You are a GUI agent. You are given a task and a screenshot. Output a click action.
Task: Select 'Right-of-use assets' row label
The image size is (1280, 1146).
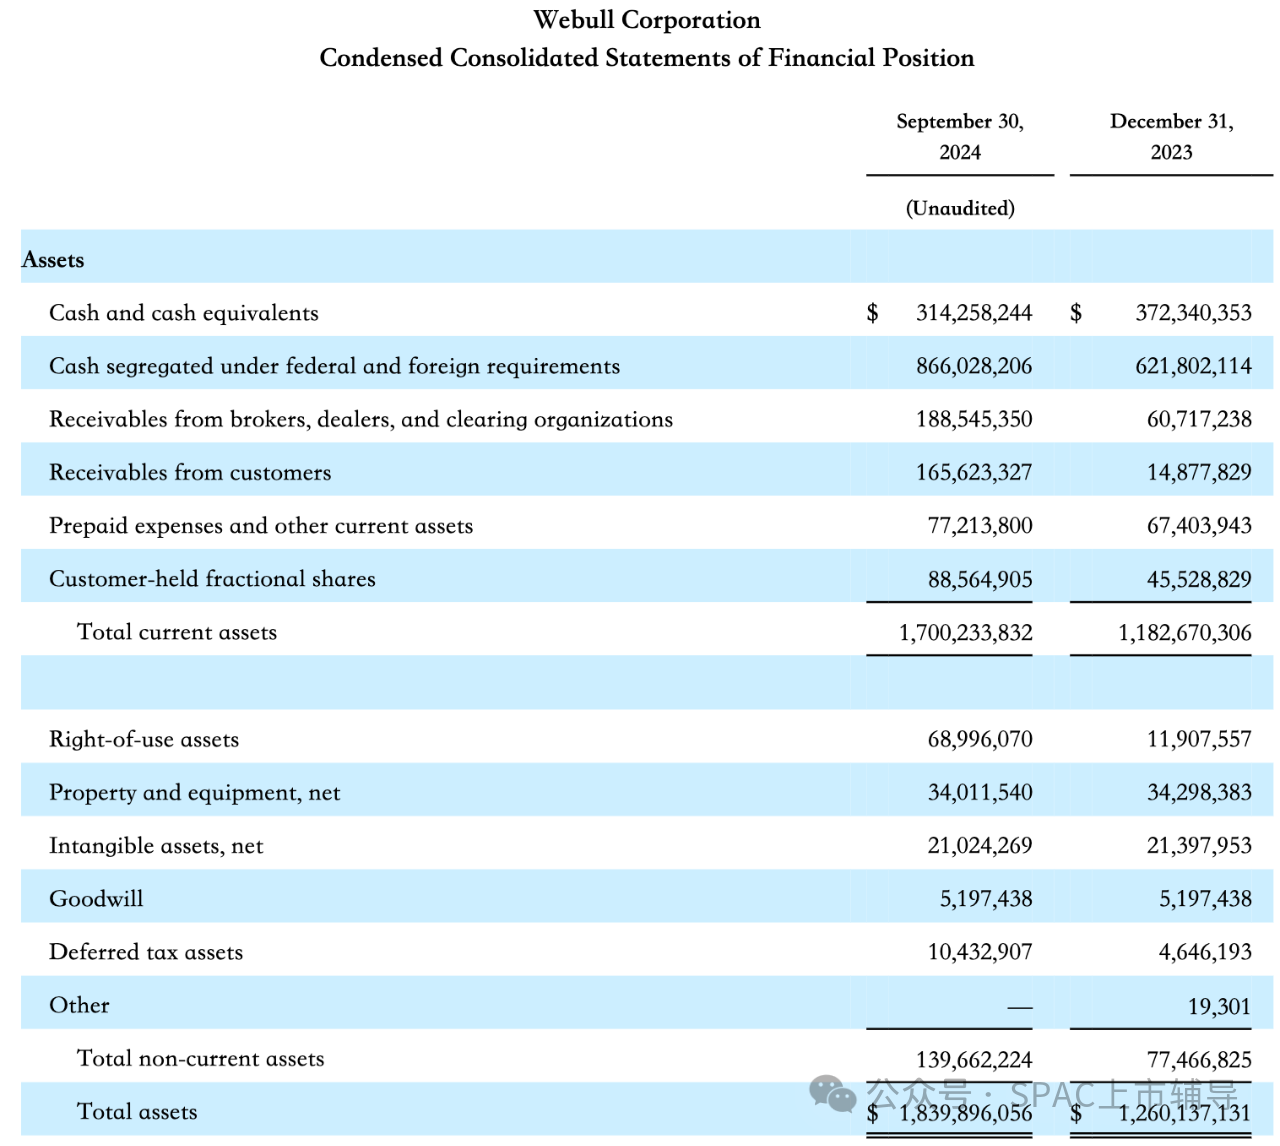coord(144,739)
